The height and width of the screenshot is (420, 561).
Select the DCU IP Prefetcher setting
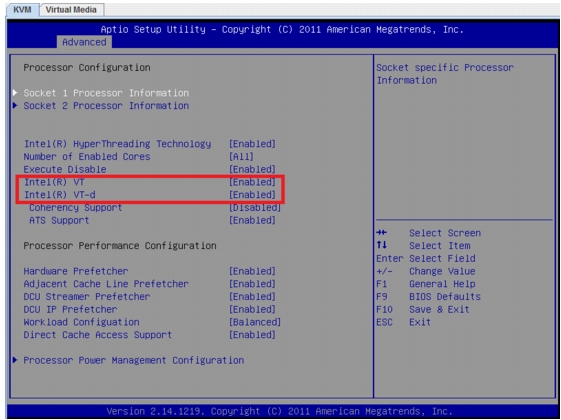pos(70,309)
